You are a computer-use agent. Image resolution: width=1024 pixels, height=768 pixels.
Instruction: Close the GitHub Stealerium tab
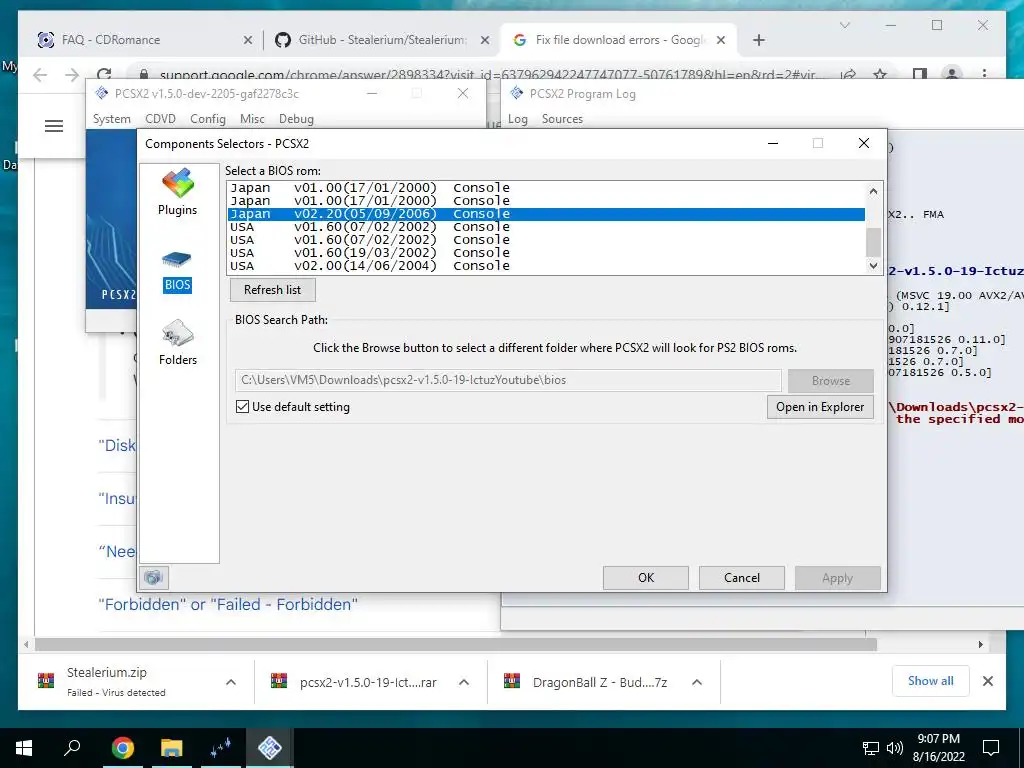coord(485,40)
